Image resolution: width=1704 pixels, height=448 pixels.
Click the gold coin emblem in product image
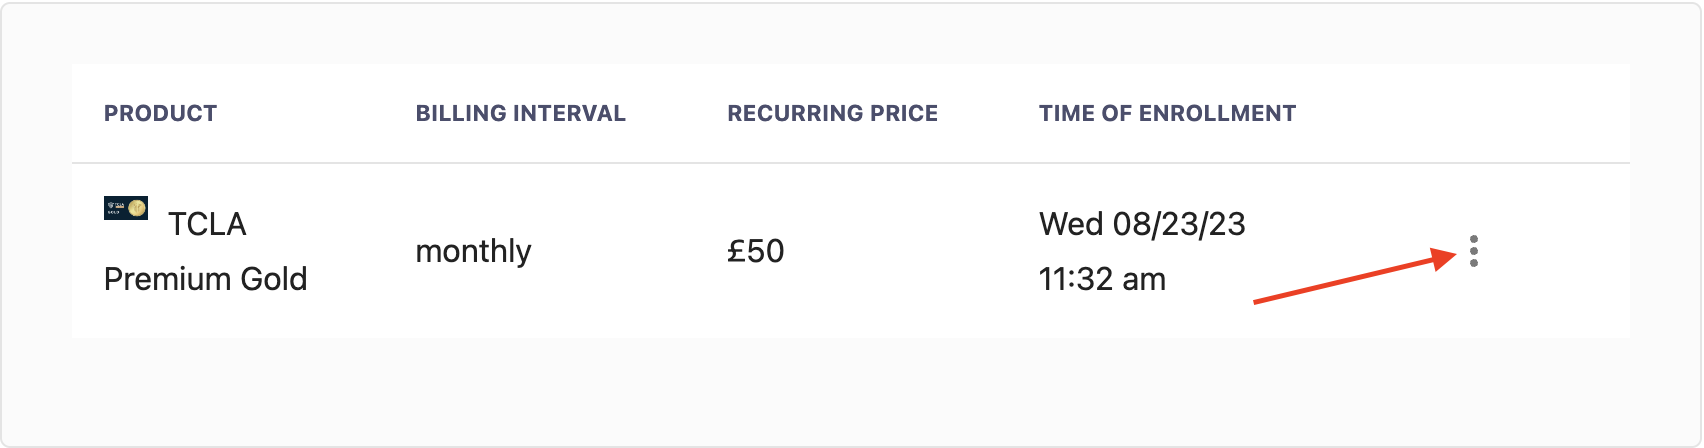(138, 208)
